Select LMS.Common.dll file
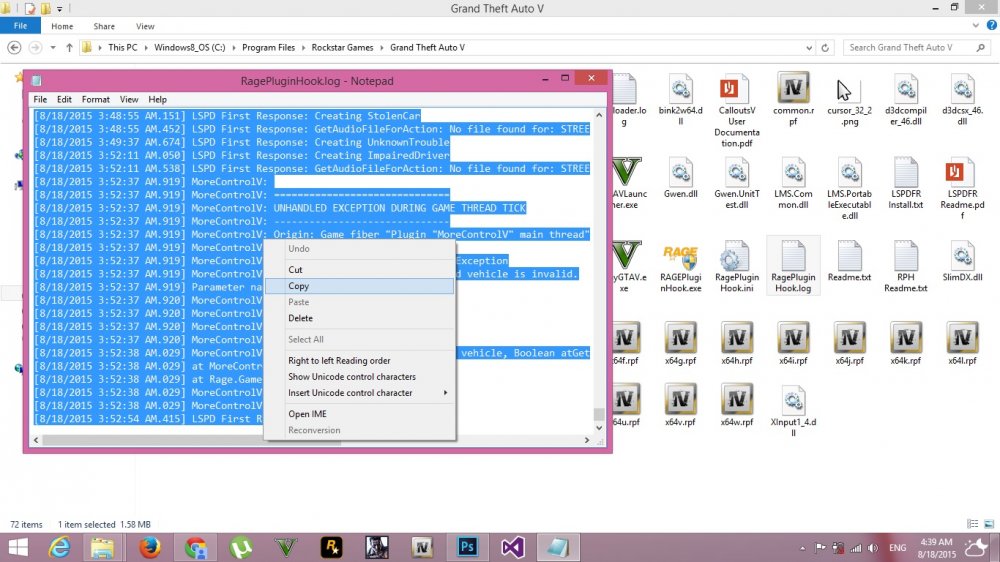This screenshot has width=1000, height=562. click(793, 183)
